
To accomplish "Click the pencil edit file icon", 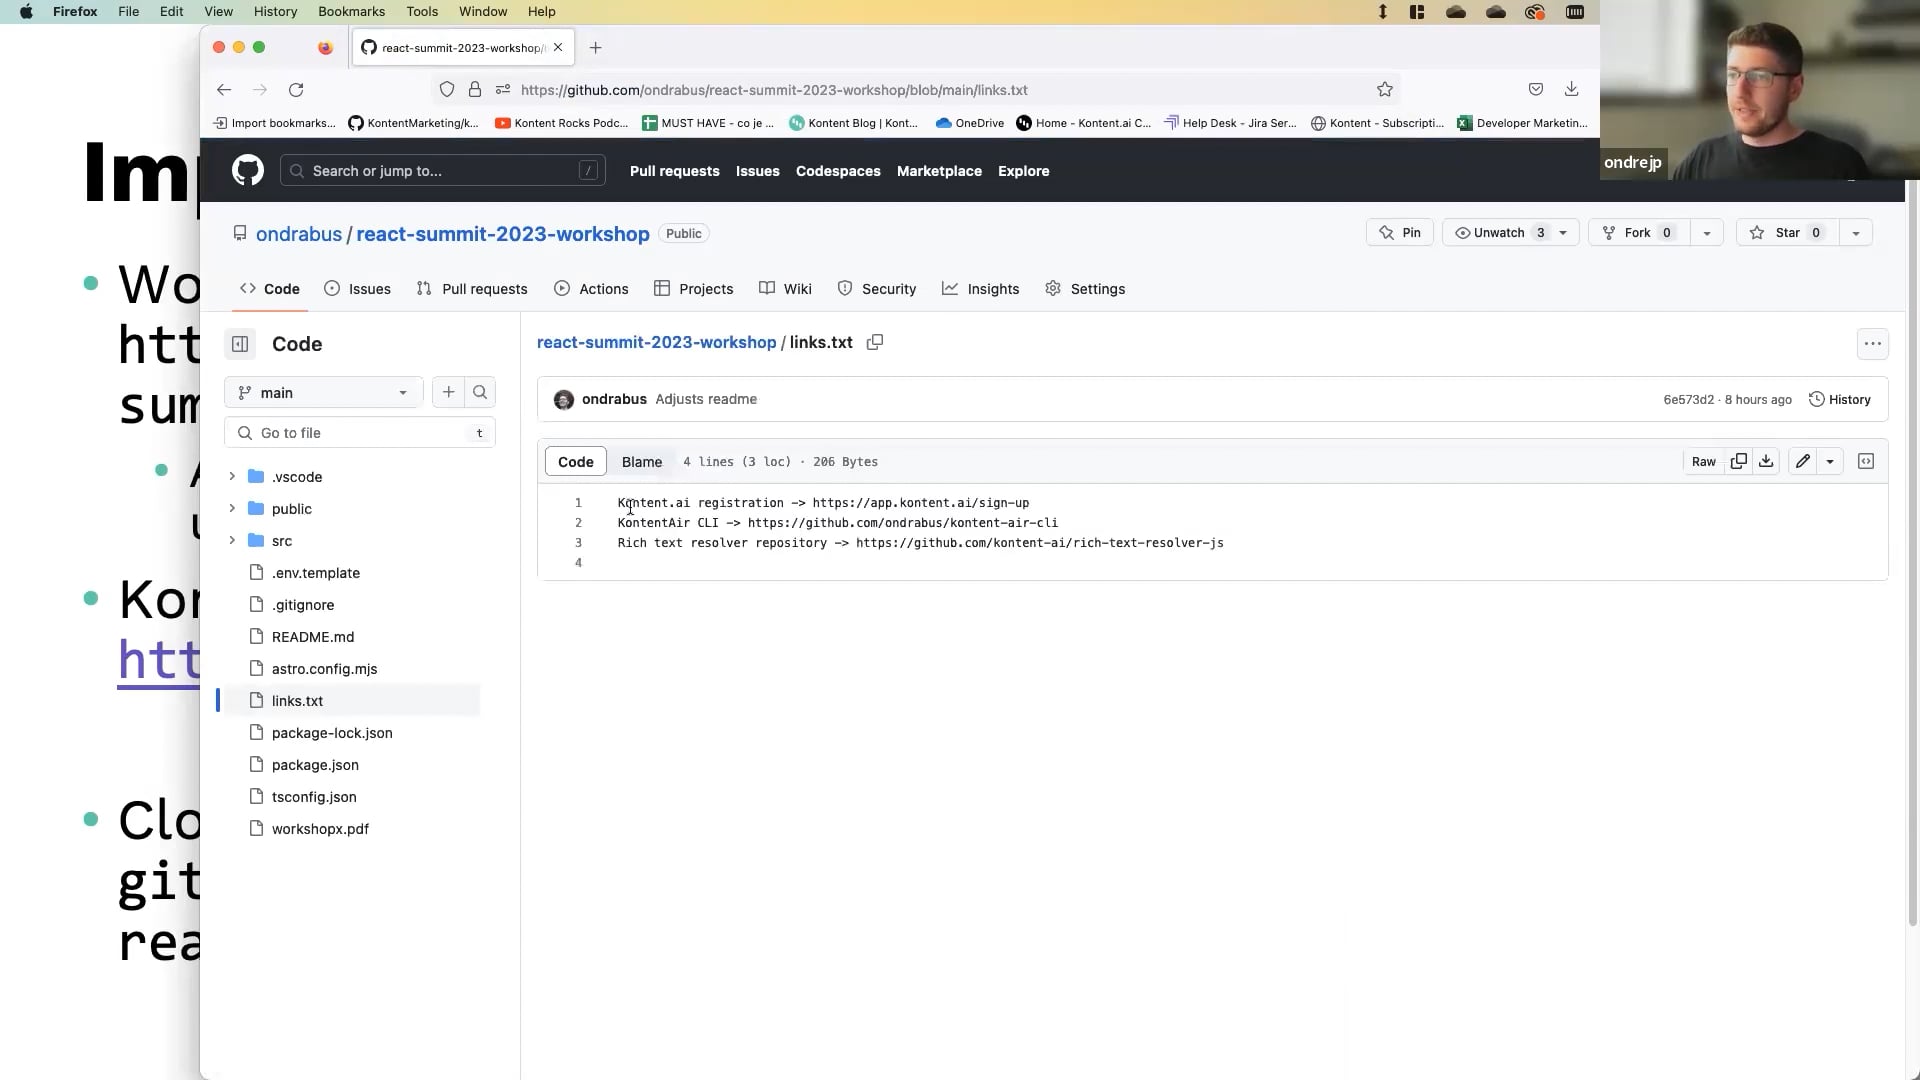I will [1802, 461].
